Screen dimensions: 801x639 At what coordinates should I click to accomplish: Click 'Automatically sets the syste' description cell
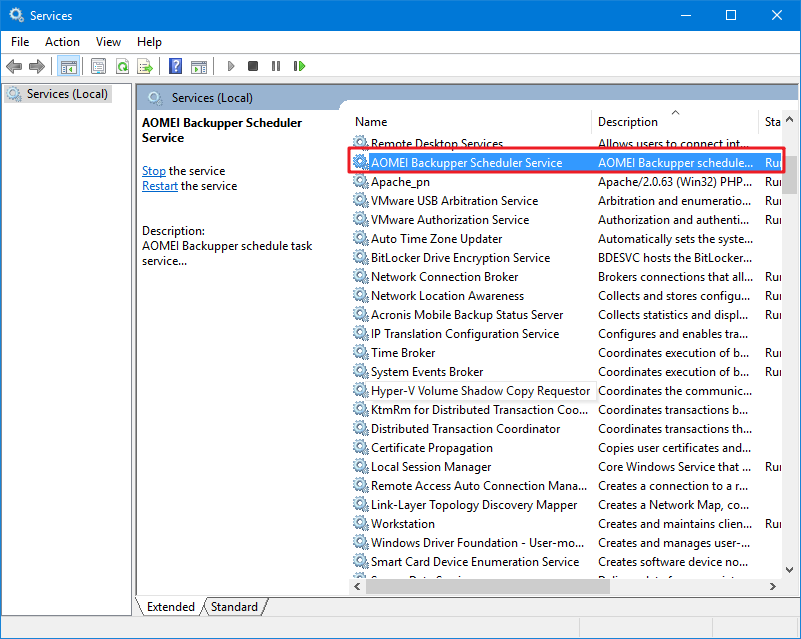tap(675, 239)
